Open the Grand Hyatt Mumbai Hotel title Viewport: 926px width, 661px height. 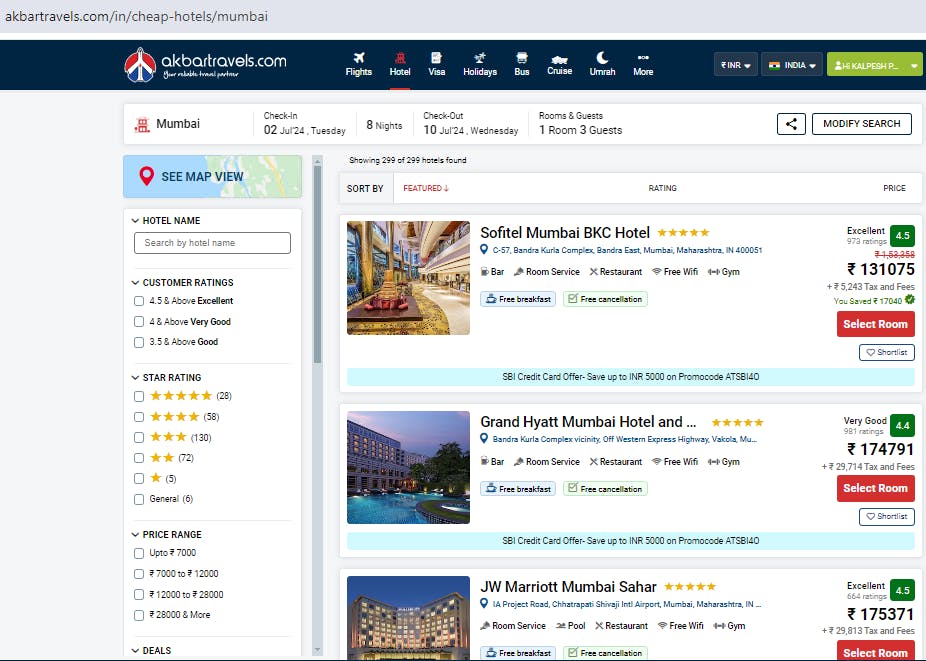[588, 422]
